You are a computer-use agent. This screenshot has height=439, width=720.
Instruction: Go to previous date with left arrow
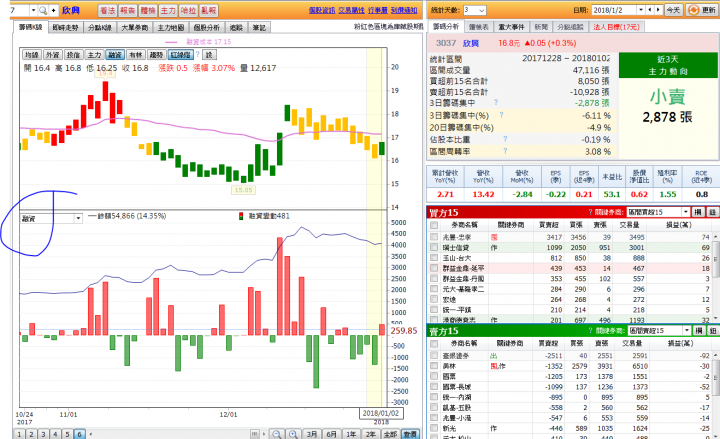click(x=650, y=10)
